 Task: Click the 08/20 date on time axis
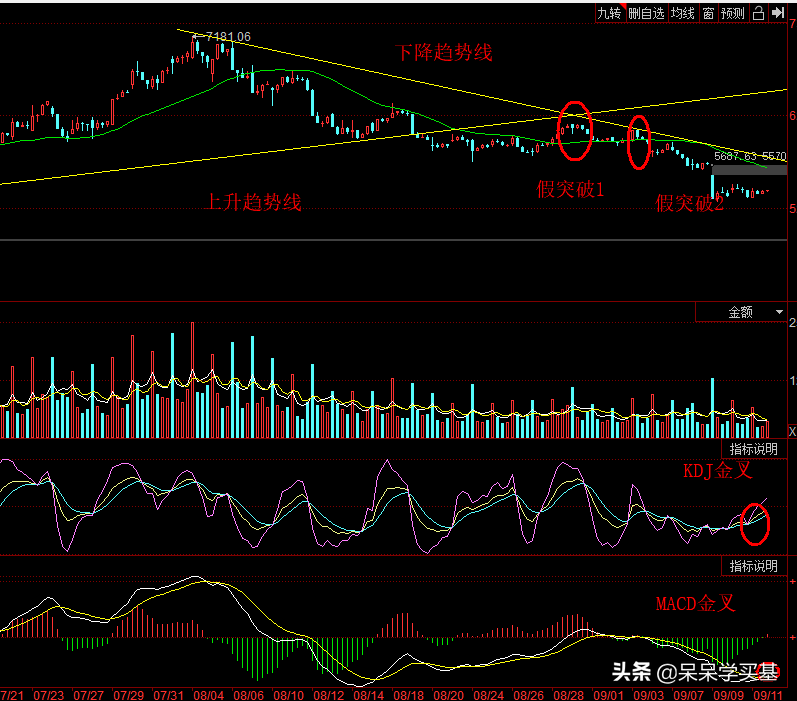pos(448,695)
